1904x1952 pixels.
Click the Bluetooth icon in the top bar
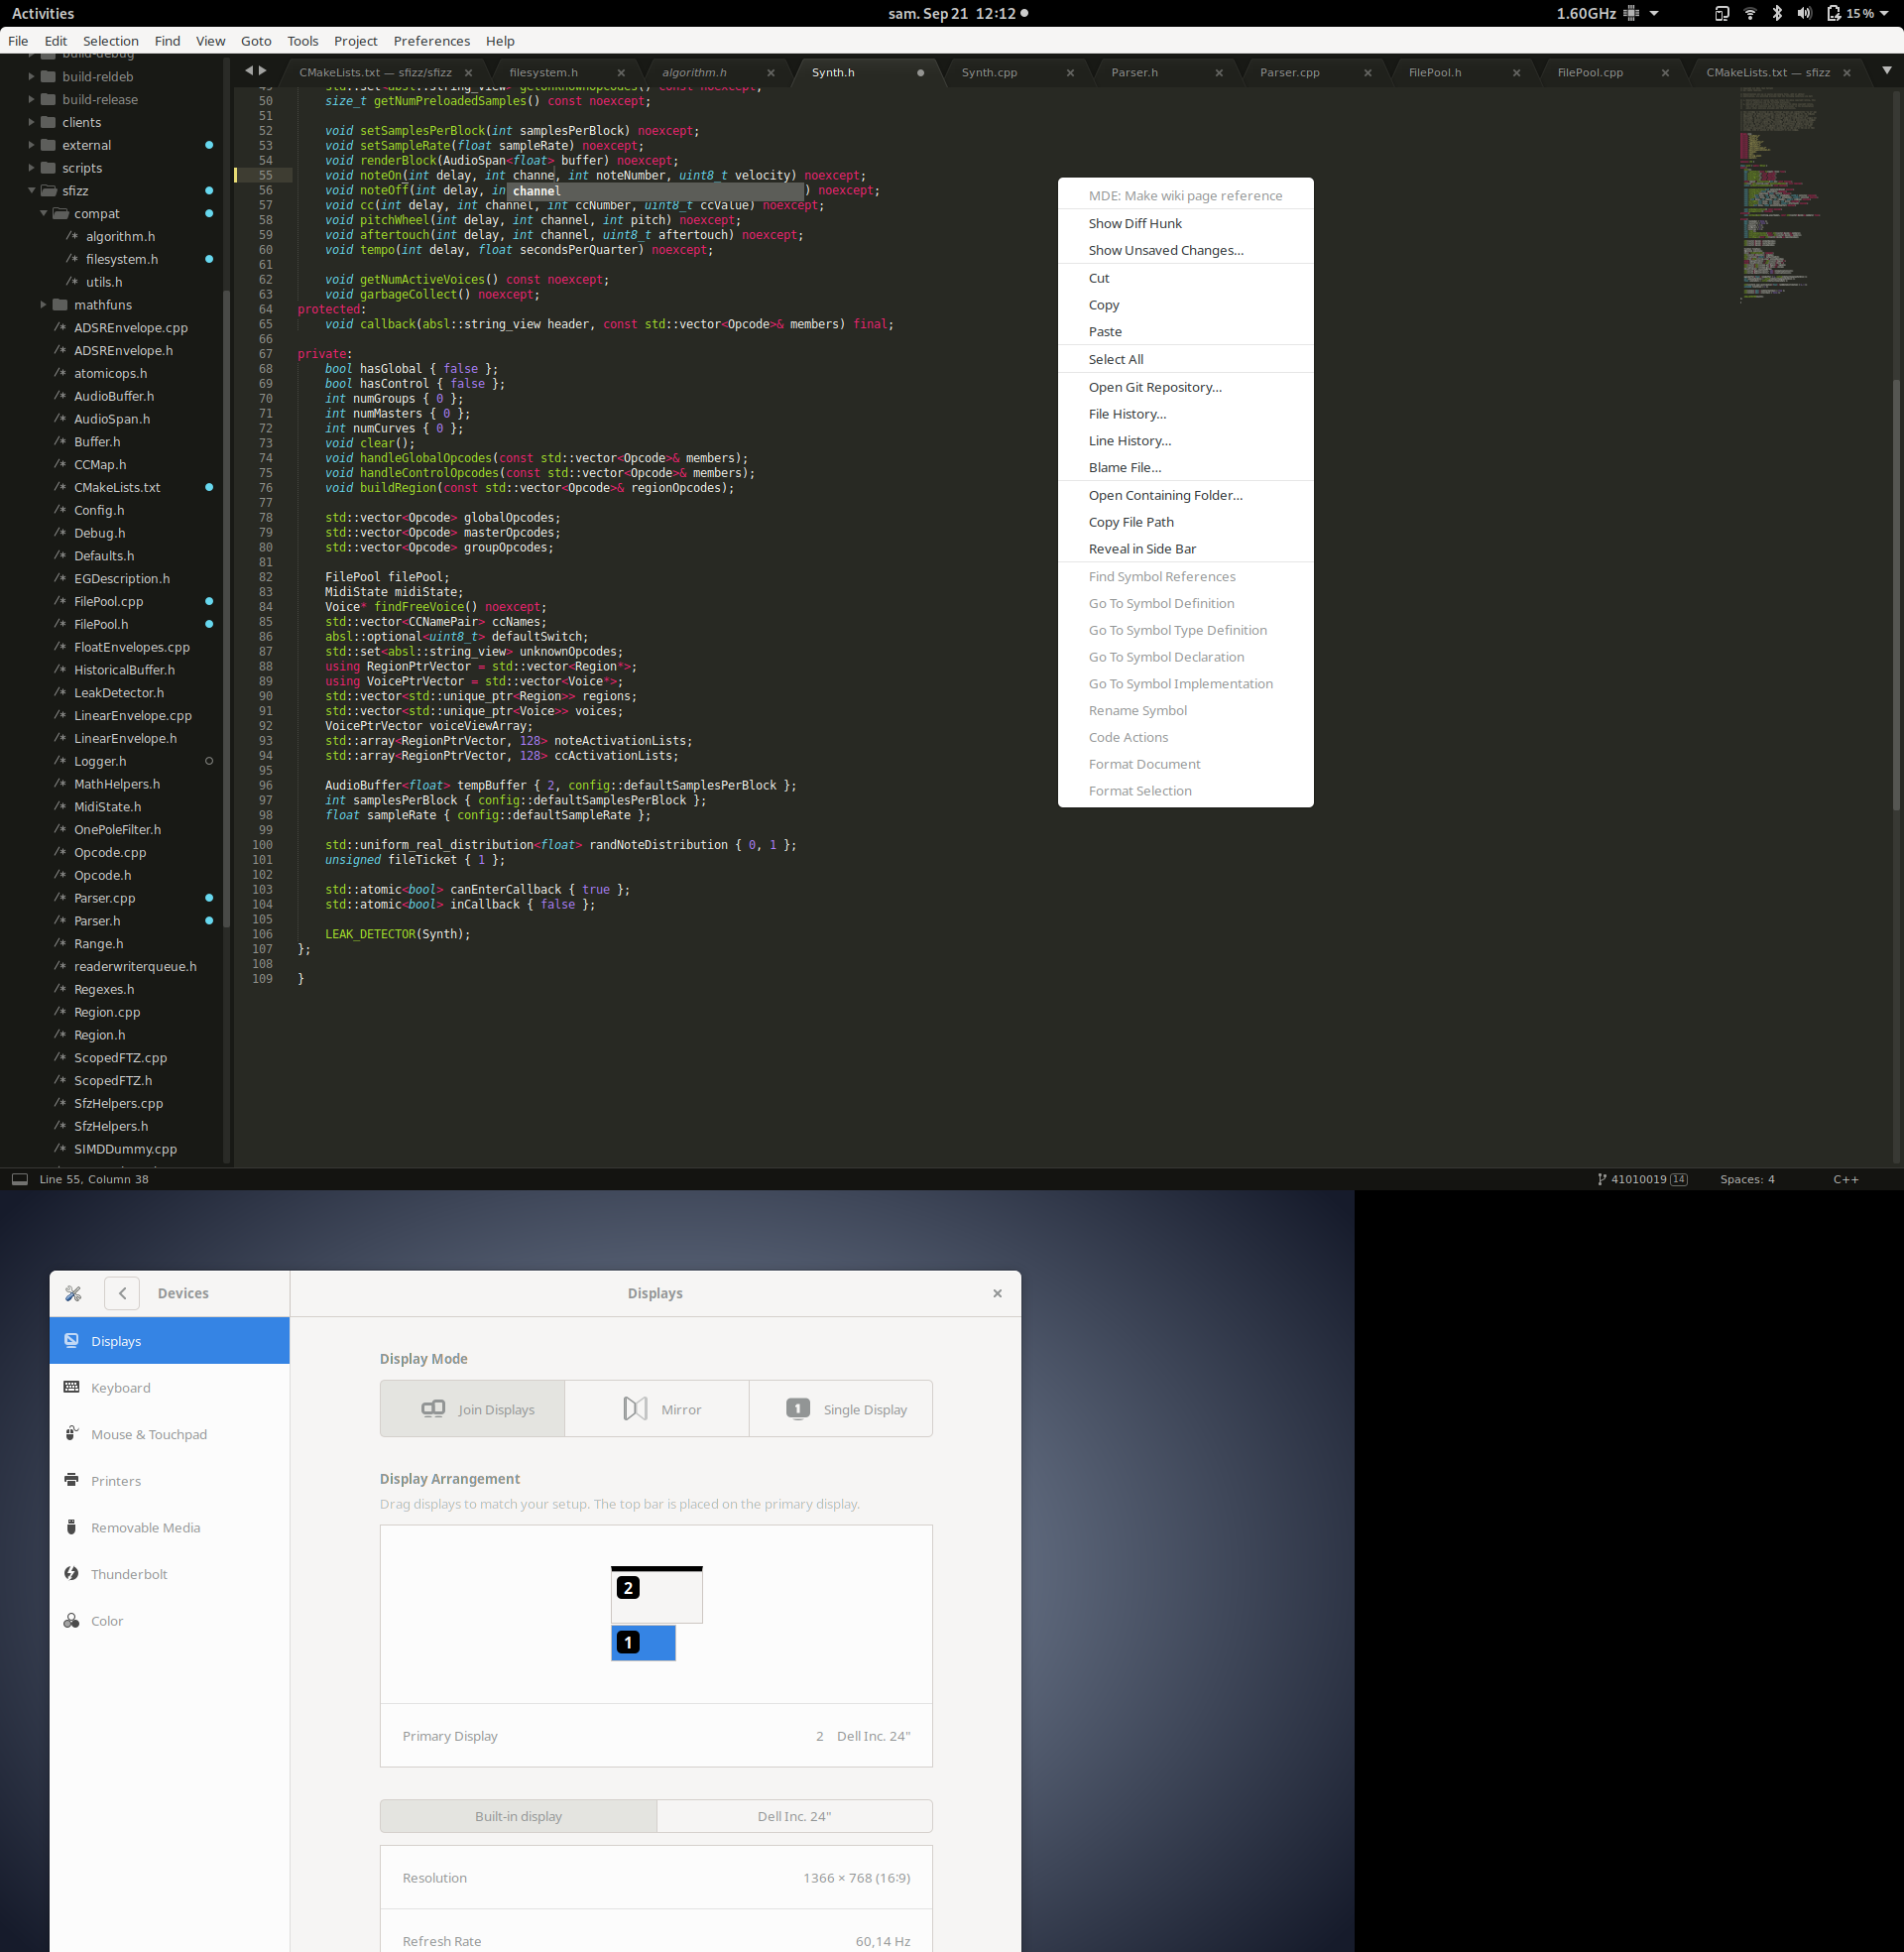click(1776, 13)
